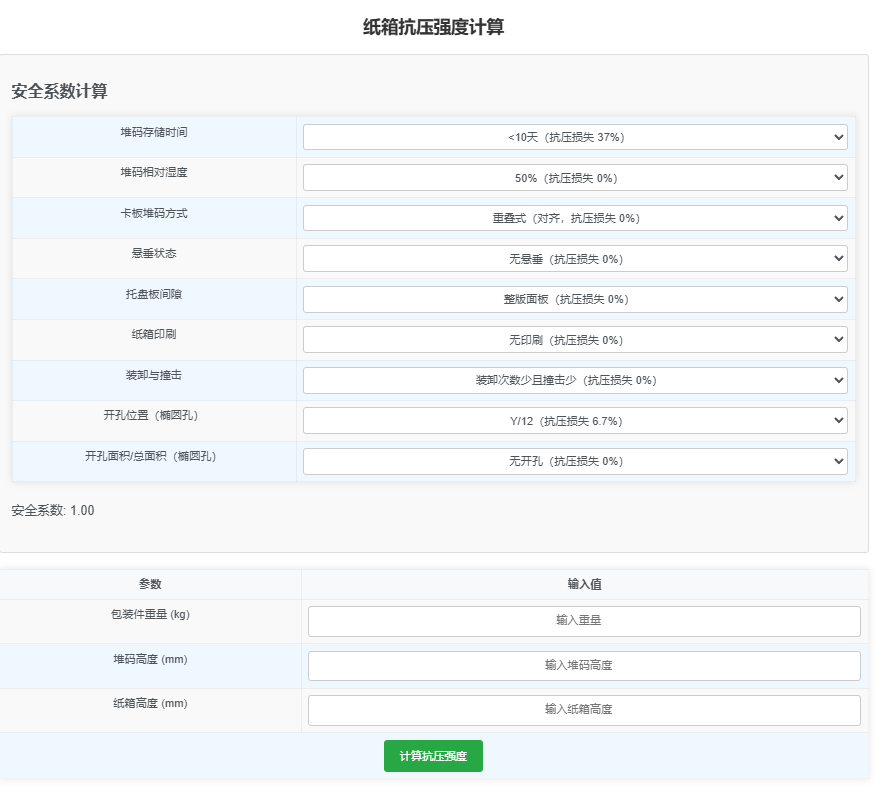Click the 堆码高度 (mm) input field
The image size is (875, 797).
coord(585,665)
